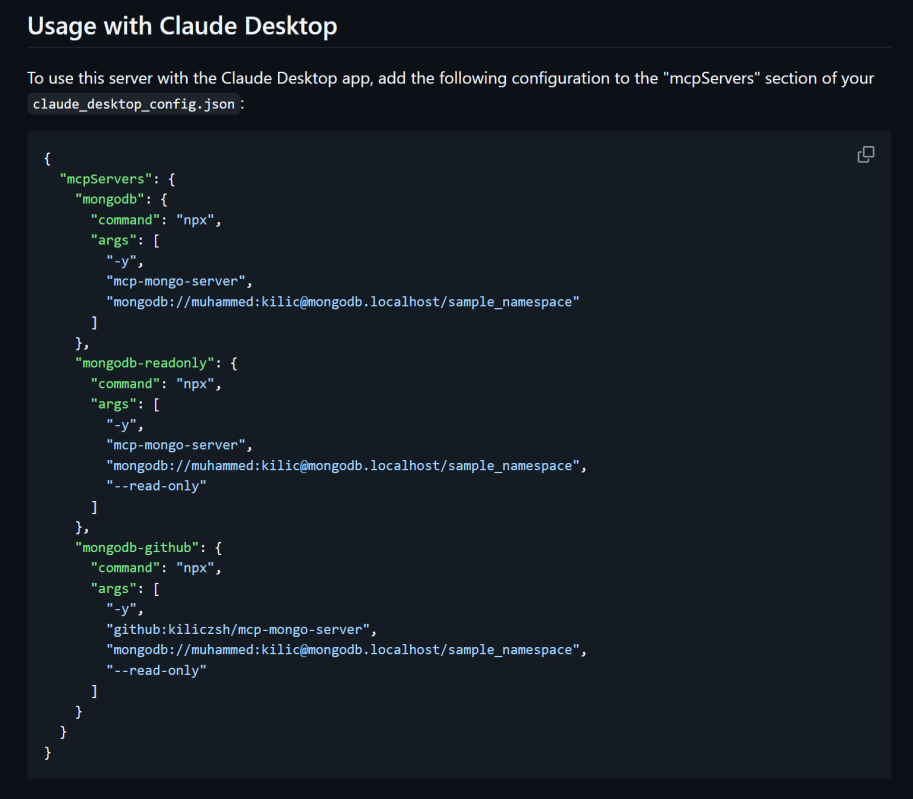The width and height of the screenshot is (913, 799).
Task: Click "command": "npx" under mongodb-readonly
Action: [x=156, y=384]
